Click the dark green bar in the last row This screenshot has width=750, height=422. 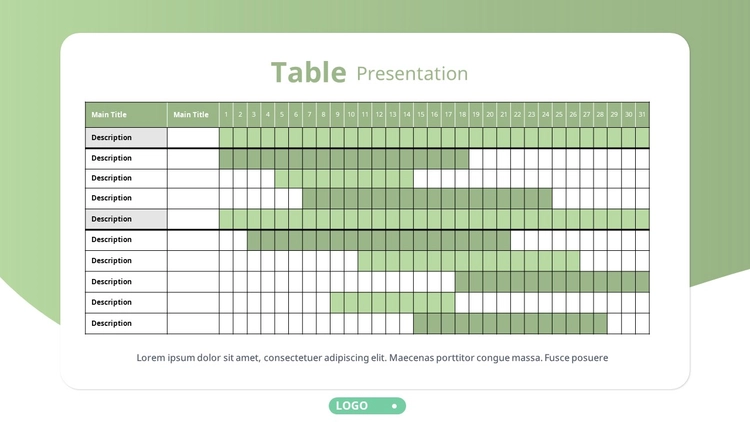tap(510, 323)
